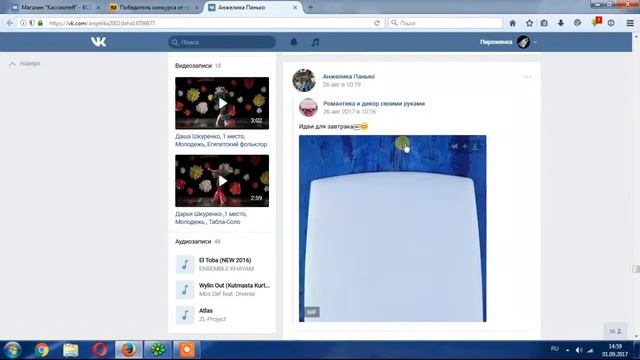
Task: Play the Atlas track icon
Action: 185,315
